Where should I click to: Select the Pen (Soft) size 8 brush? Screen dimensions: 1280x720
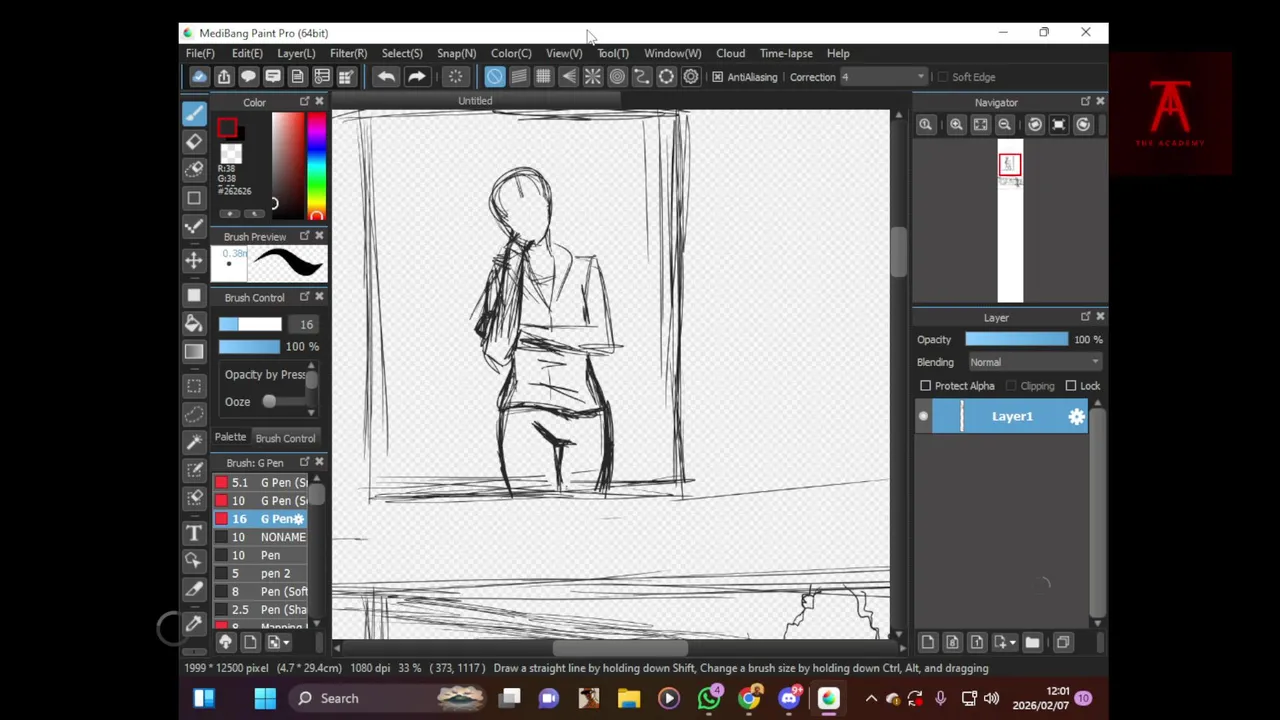260,591
